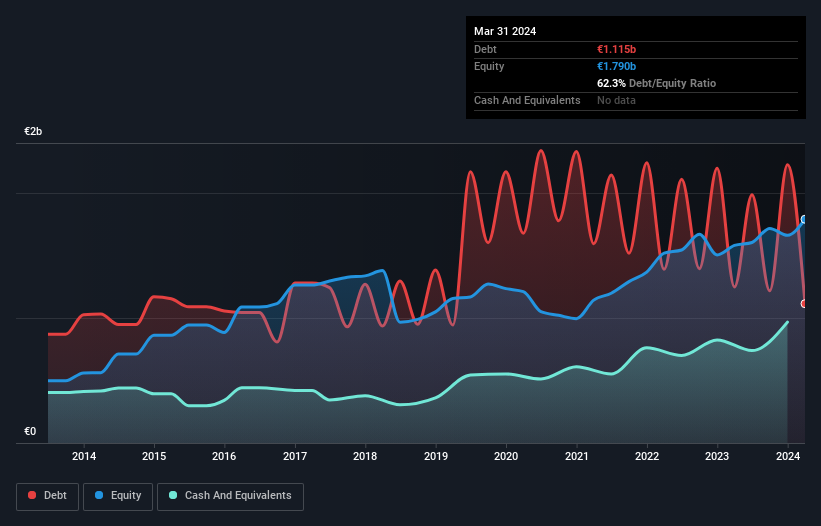Click the Debt row label in tooltip
821x526 pixels.
pos(485,49)
